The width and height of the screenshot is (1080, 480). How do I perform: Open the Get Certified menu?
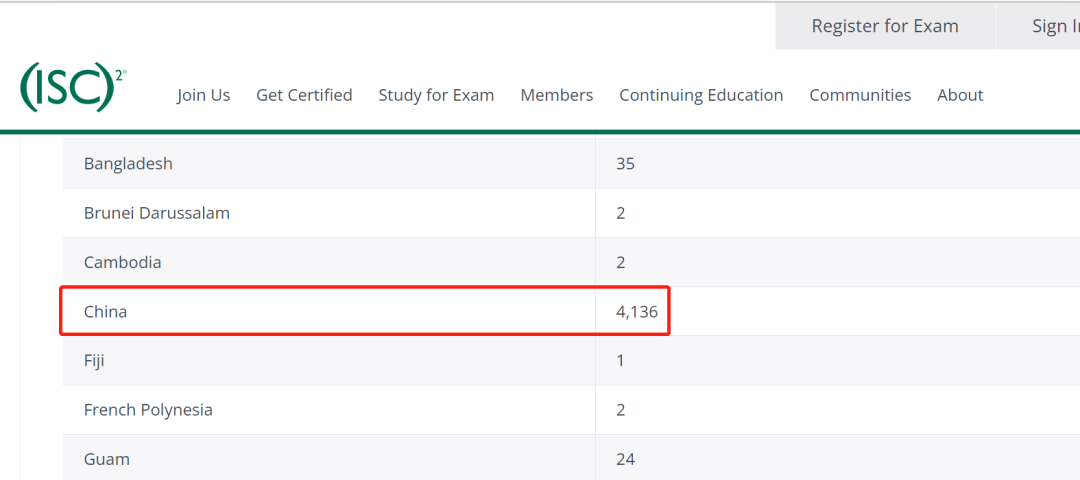click(x=304, y=95)
